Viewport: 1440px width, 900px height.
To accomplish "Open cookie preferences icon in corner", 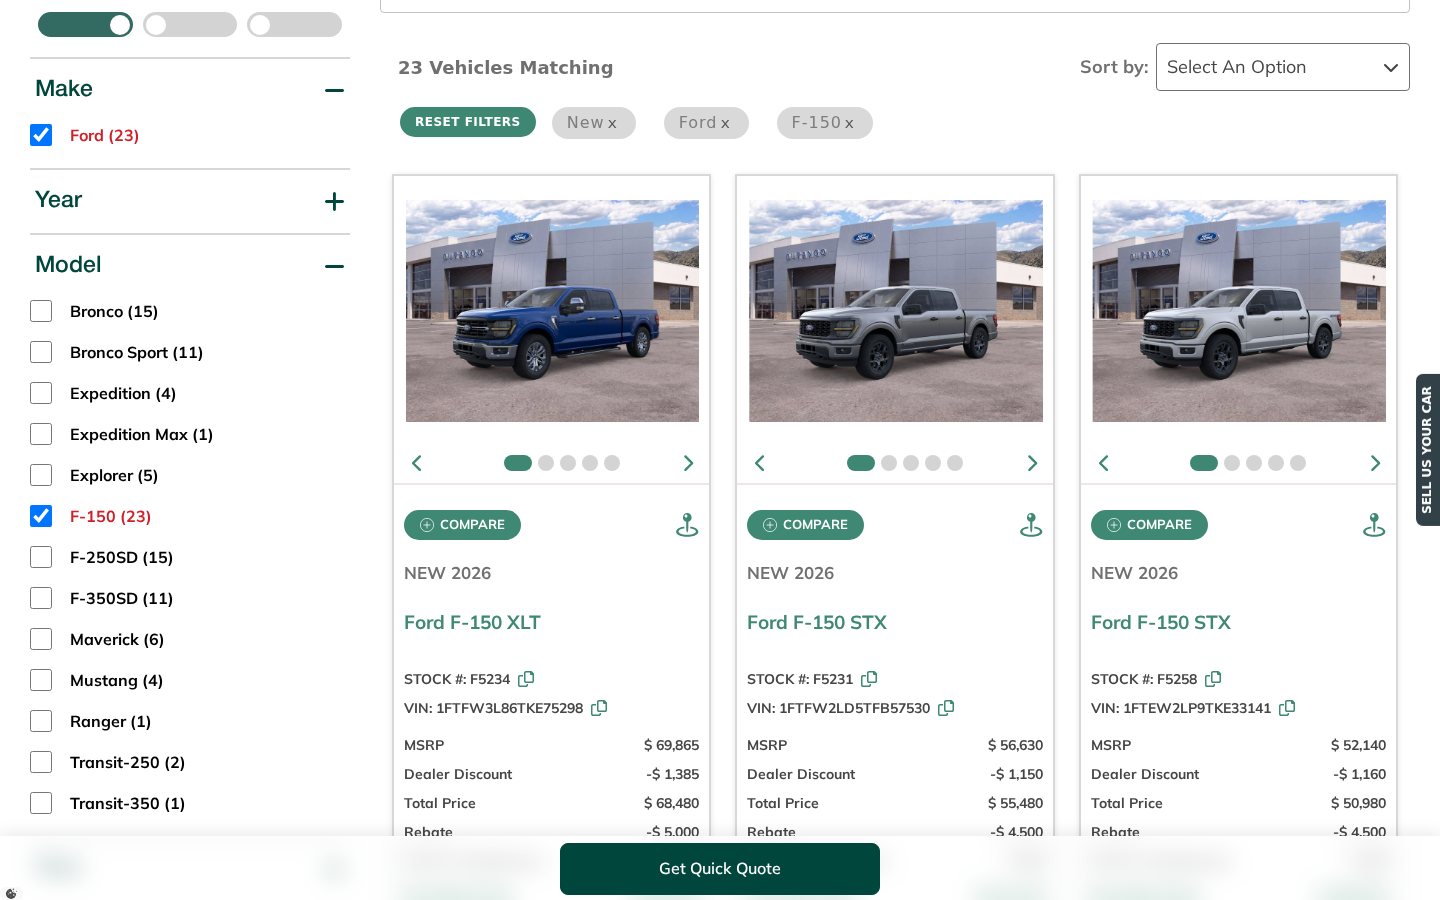I will [x=11, y=893].
